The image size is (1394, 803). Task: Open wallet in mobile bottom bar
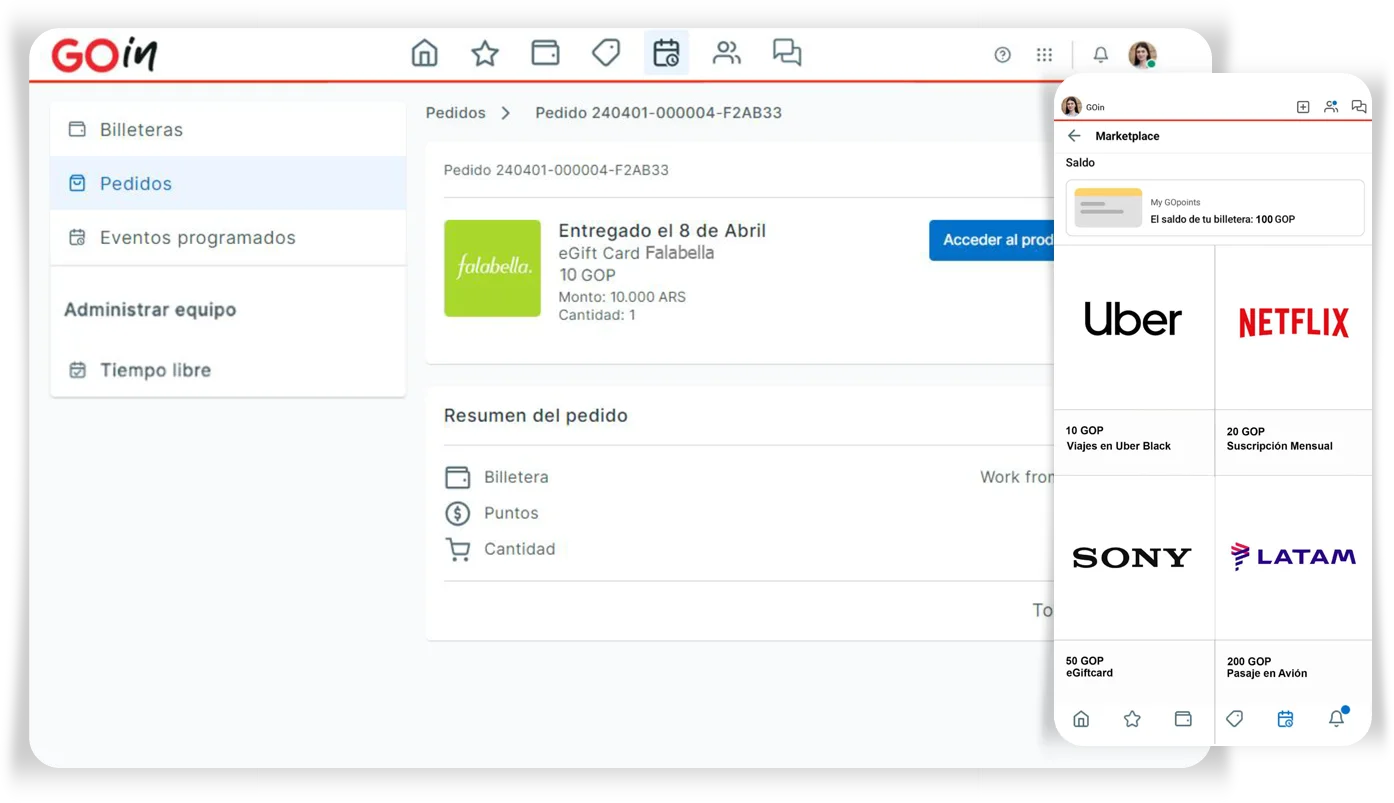click(x=1183, y=719)
